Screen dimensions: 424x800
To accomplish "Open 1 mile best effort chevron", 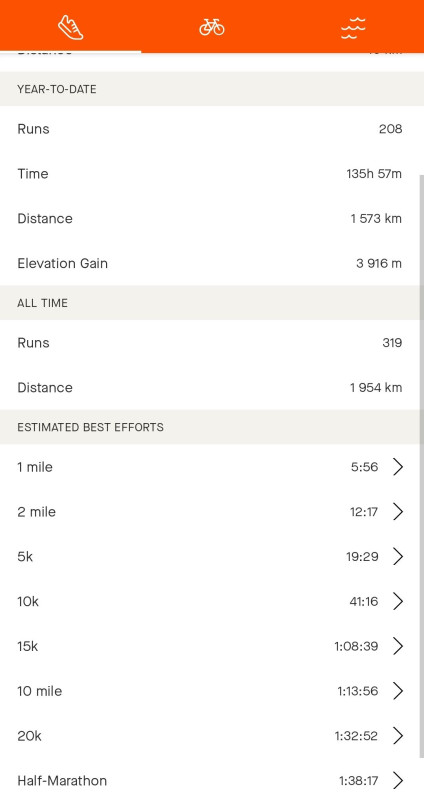I will point(398,467).
